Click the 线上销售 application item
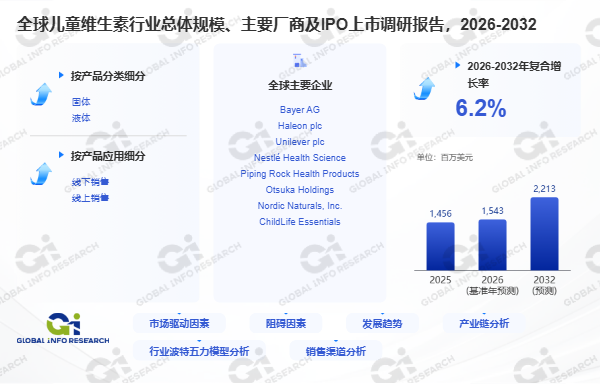The width and height of the screenshot is (600, 384). coord(90,198)
